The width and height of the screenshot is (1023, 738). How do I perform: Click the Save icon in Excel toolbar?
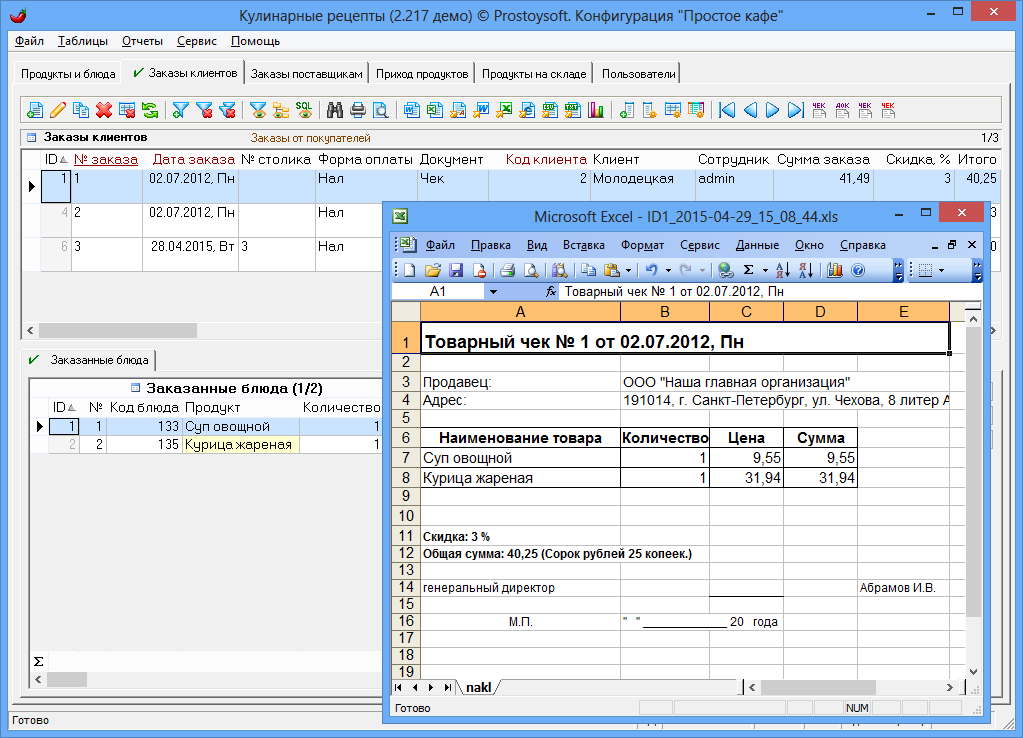click(x=456, y=270)
